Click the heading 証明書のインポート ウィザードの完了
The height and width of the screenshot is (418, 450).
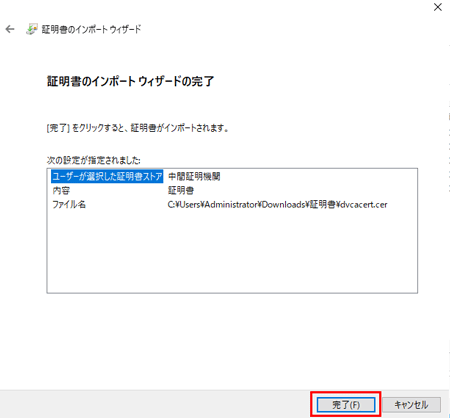click(x=130, y=81)
